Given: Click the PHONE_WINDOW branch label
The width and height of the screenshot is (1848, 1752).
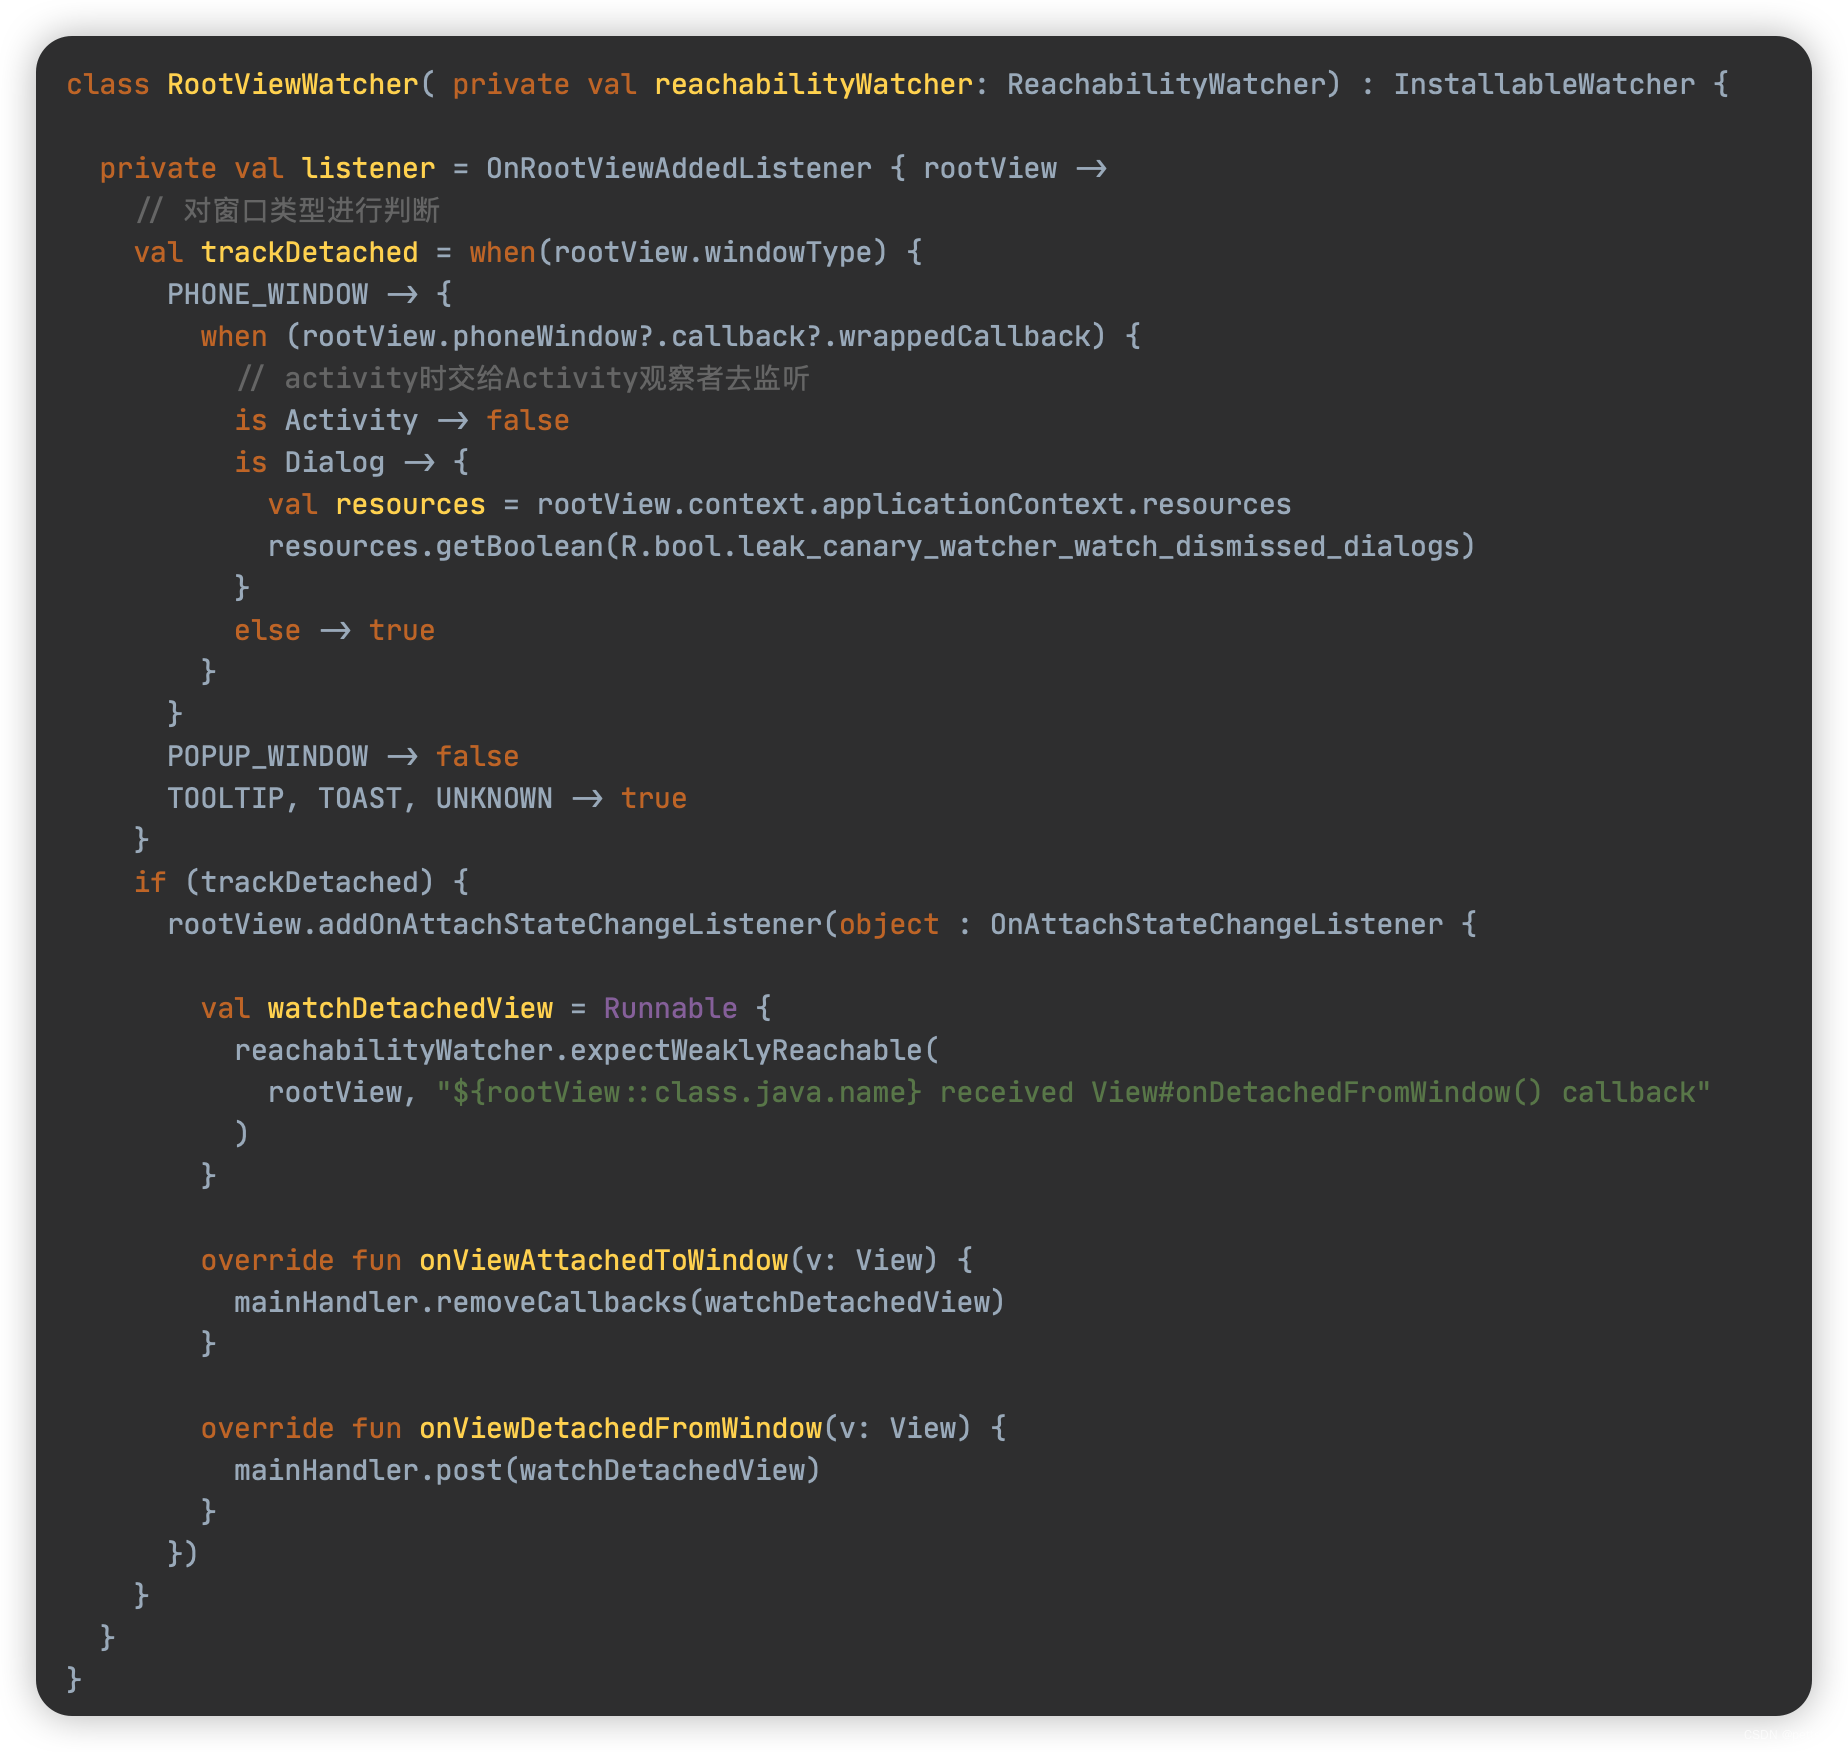Looking at the screenshot, I should 268,294.
